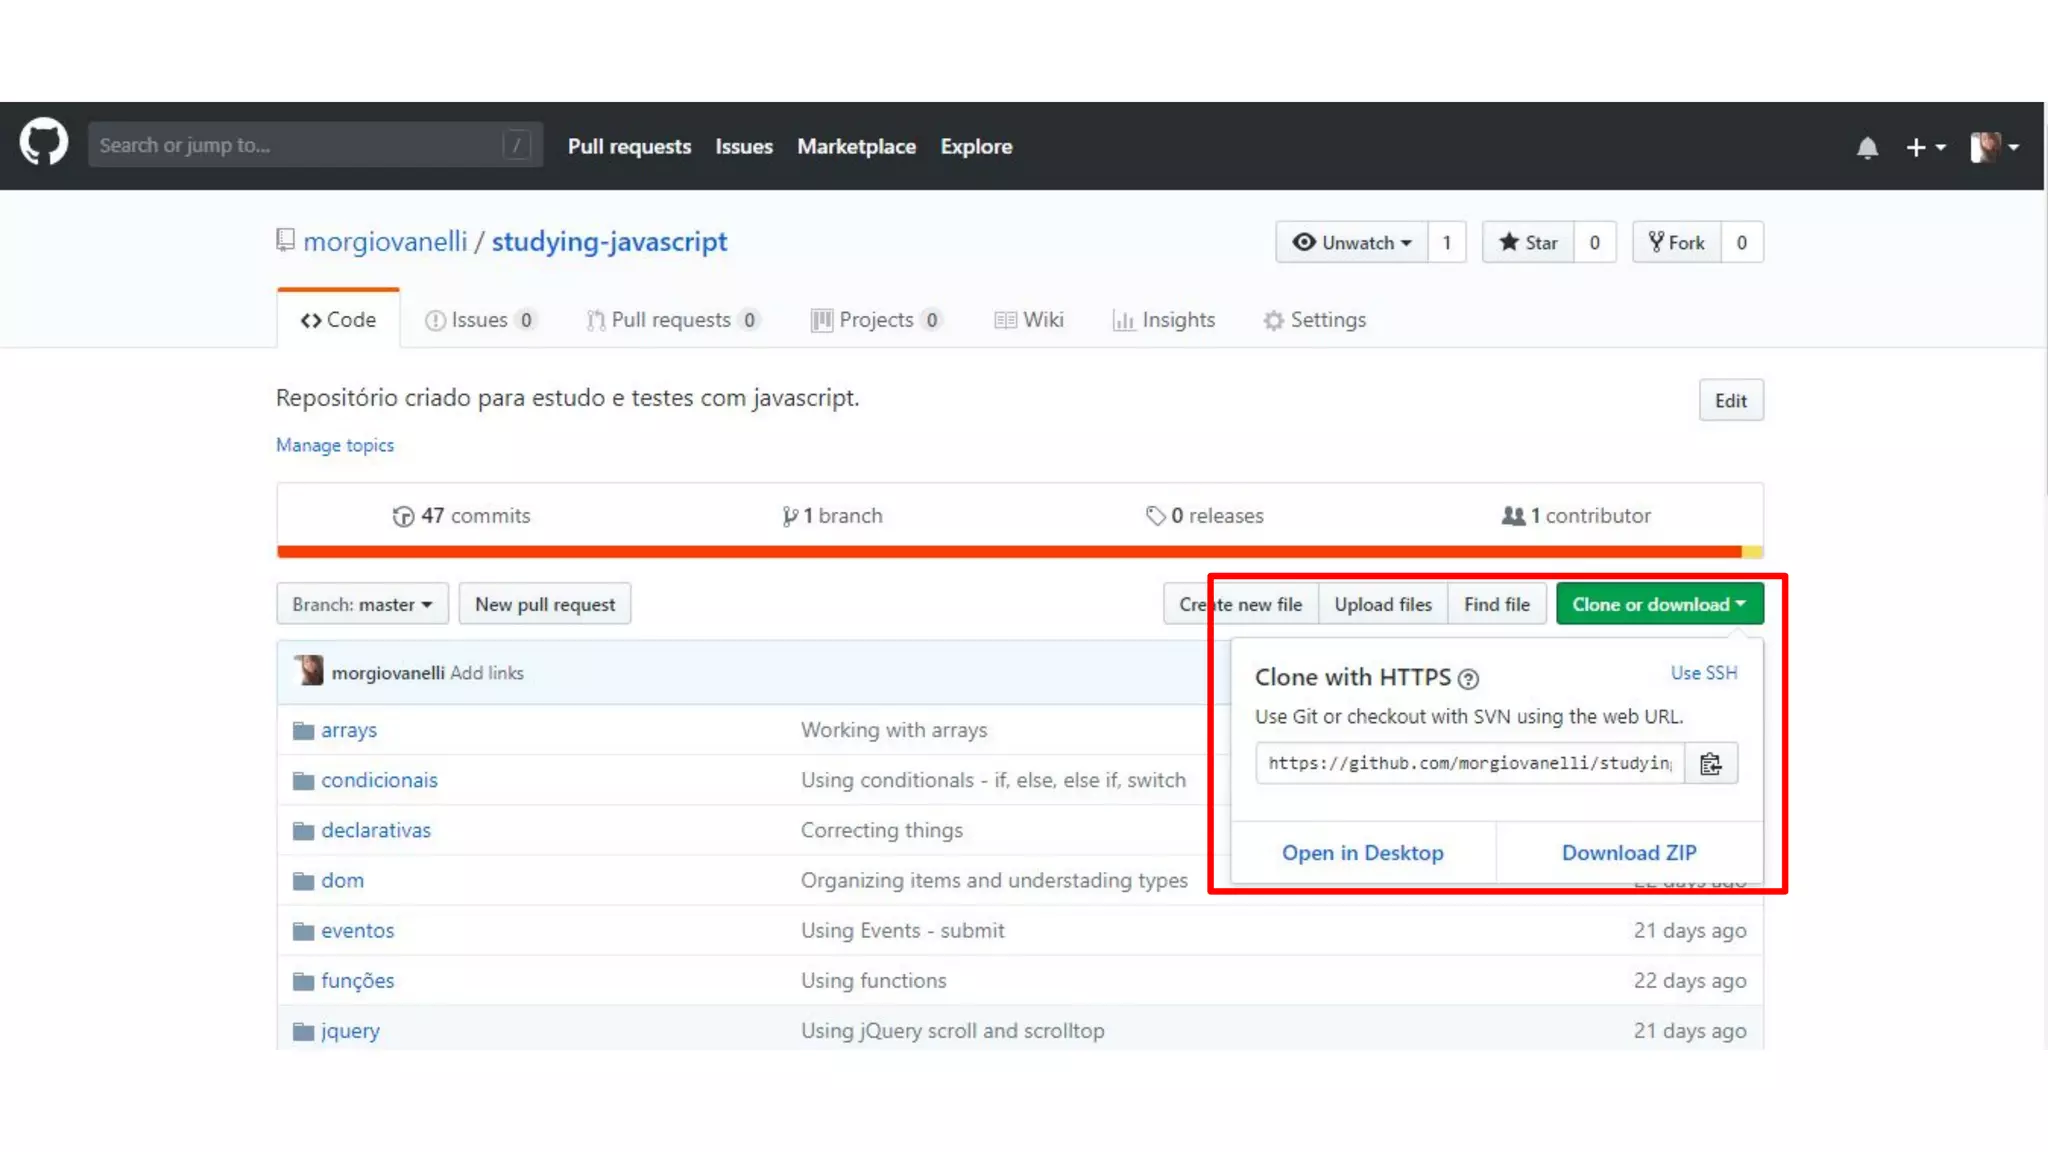The width and height of the screenshot is (2048, 1152).
Task: Switch to the Insights tab
Action: click(1164, 320)
